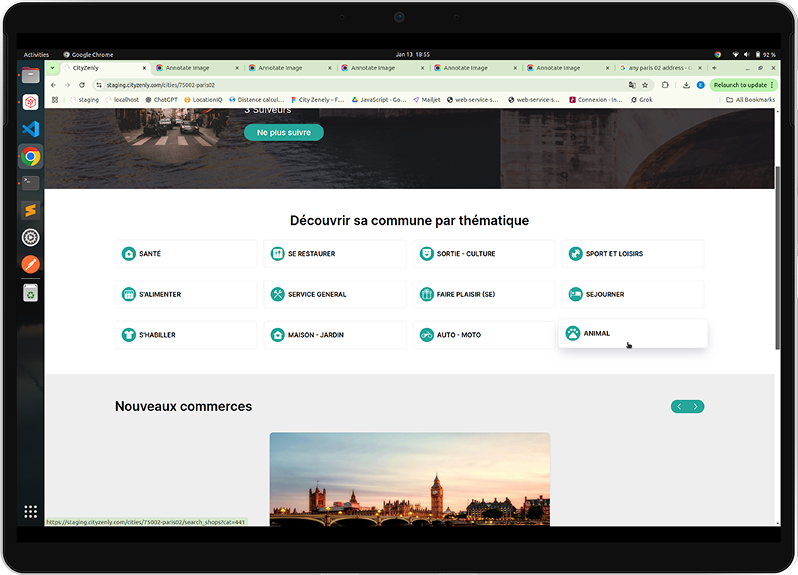Screen dimensions: 798x575
Task: Select the MAISON - JARDIN theme
Action: click(x=335, y=335)
